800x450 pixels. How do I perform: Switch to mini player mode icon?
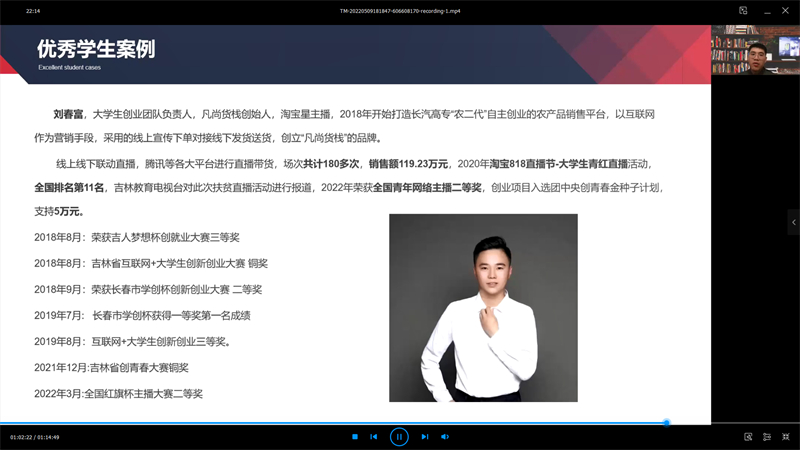pos(743,10)
